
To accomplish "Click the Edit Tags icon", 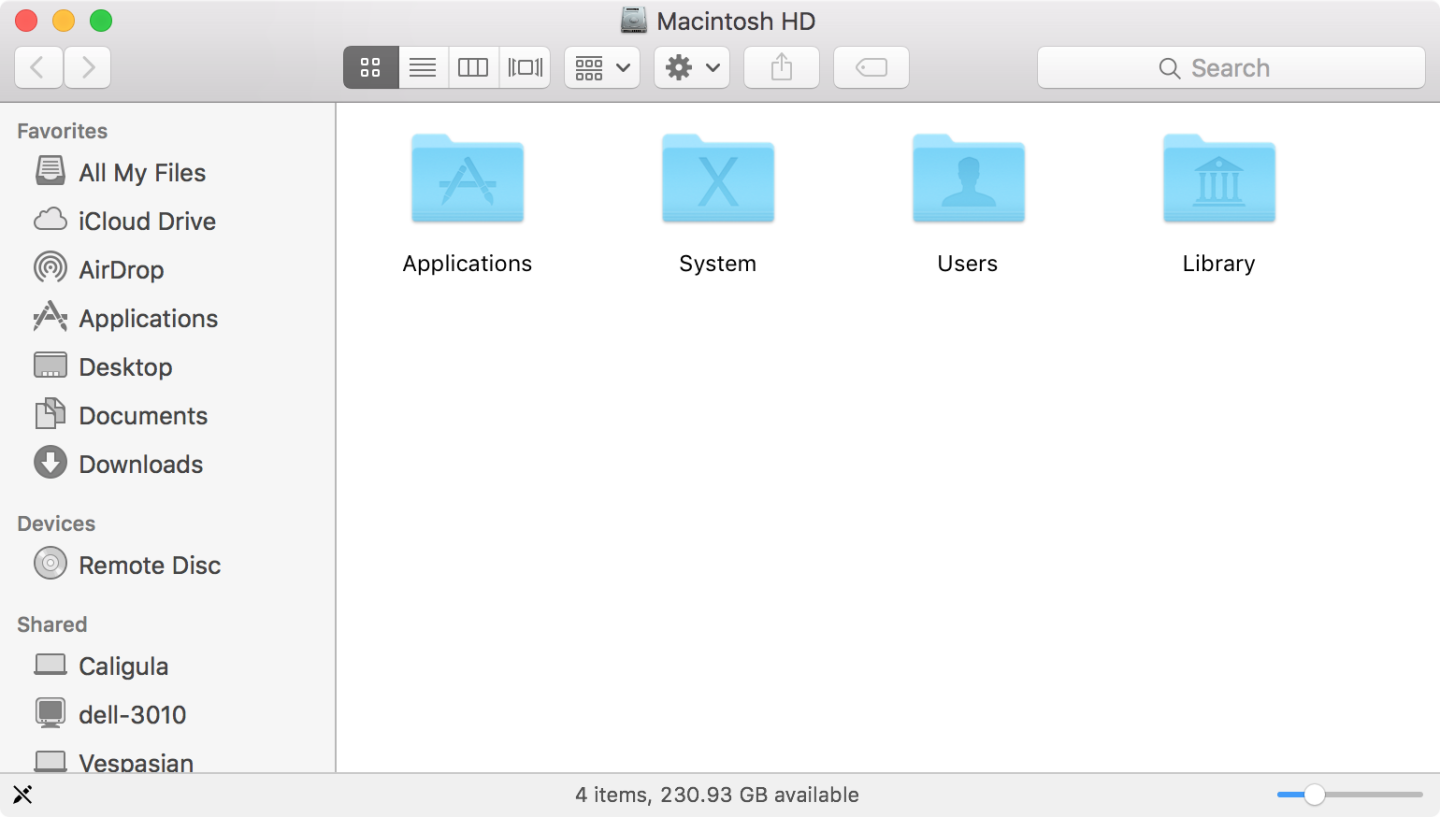I will (869, 67).
